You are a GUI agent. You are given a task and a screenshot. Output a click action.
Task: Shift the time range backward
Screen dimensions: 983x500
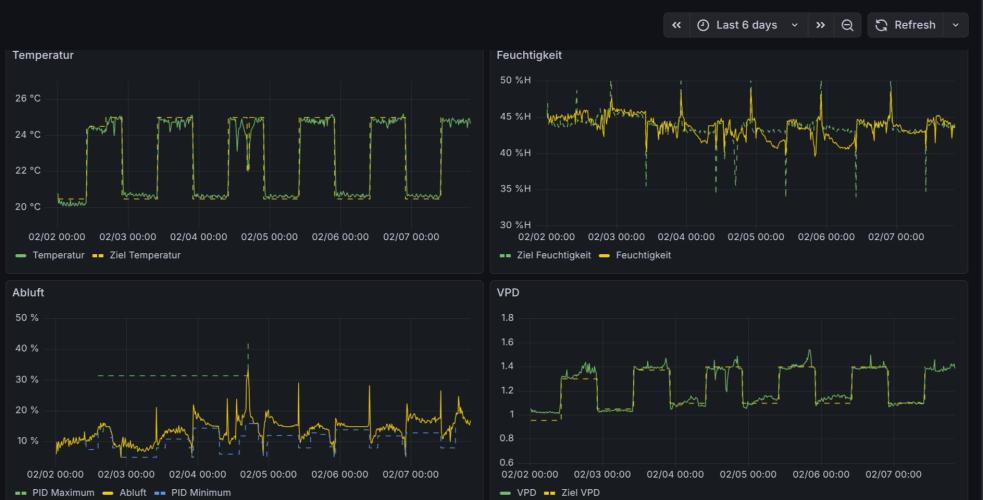coord(677,25)
